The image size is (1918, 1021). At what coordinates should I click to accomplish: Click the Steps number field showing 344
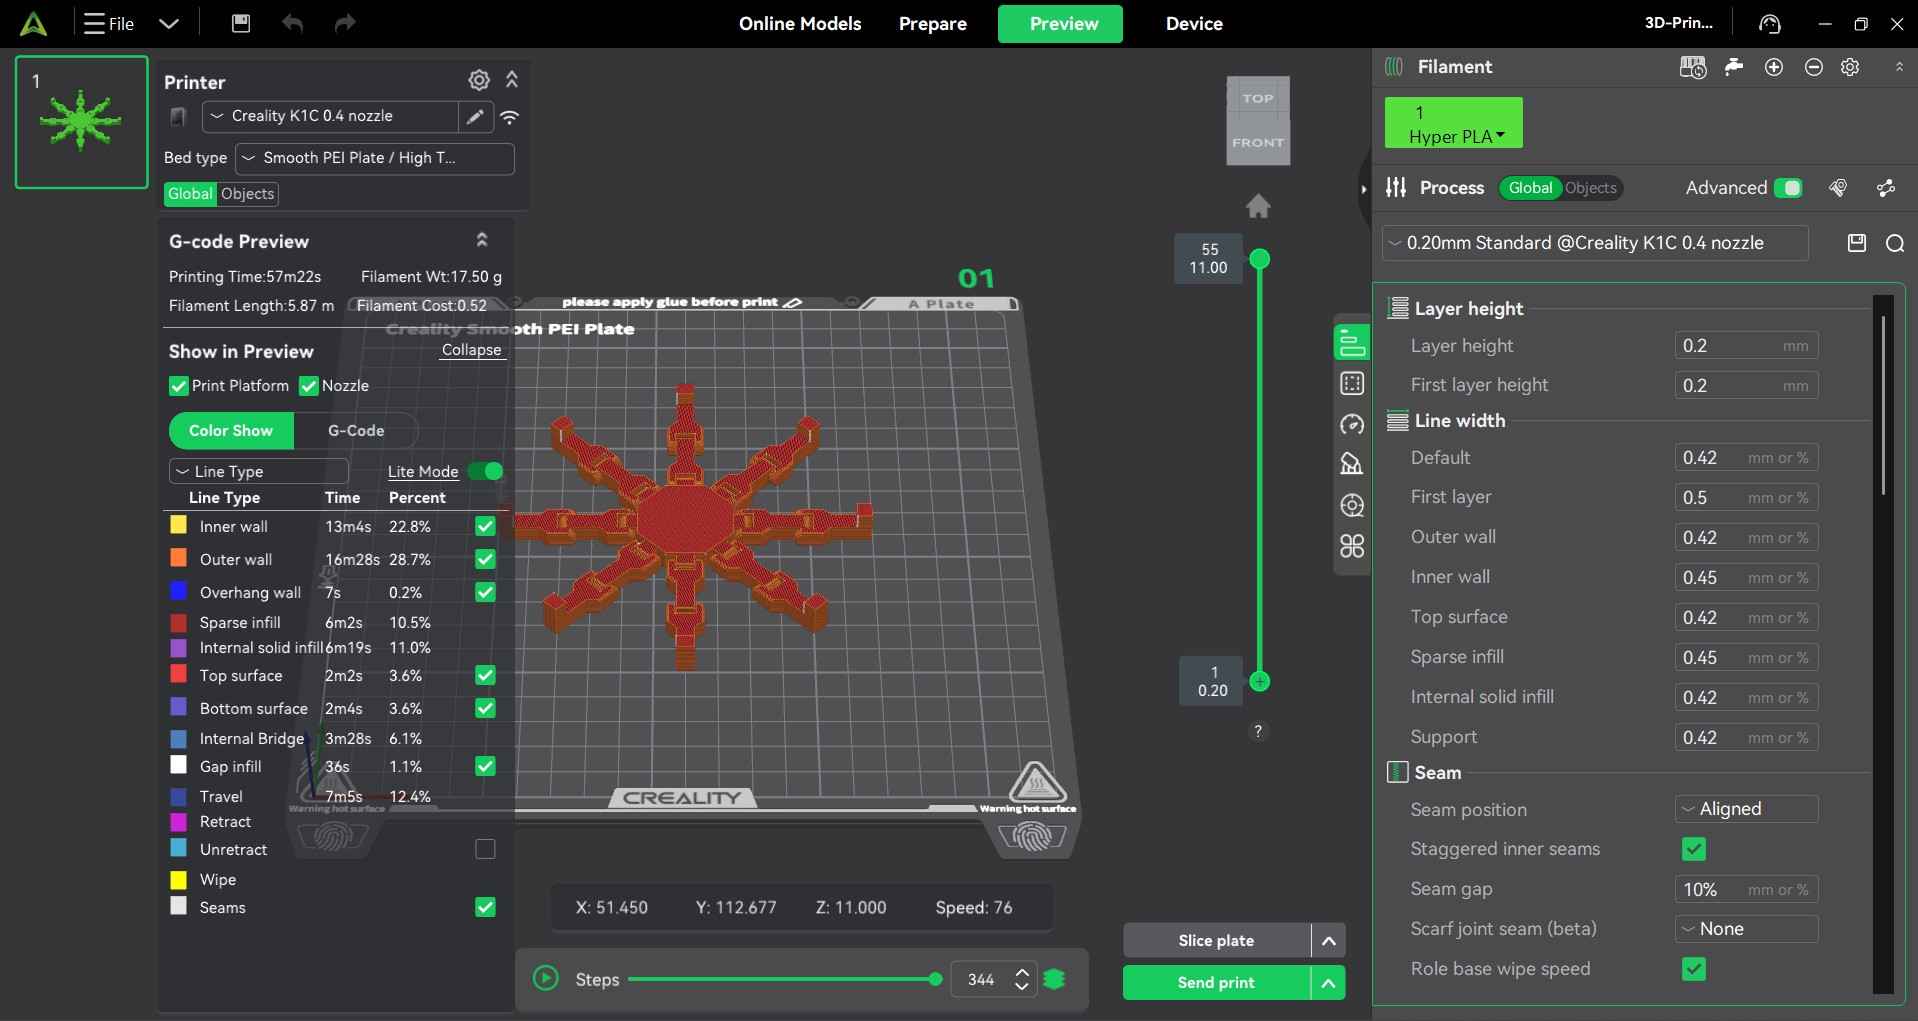pyautogui.click(x=981, y=980)
